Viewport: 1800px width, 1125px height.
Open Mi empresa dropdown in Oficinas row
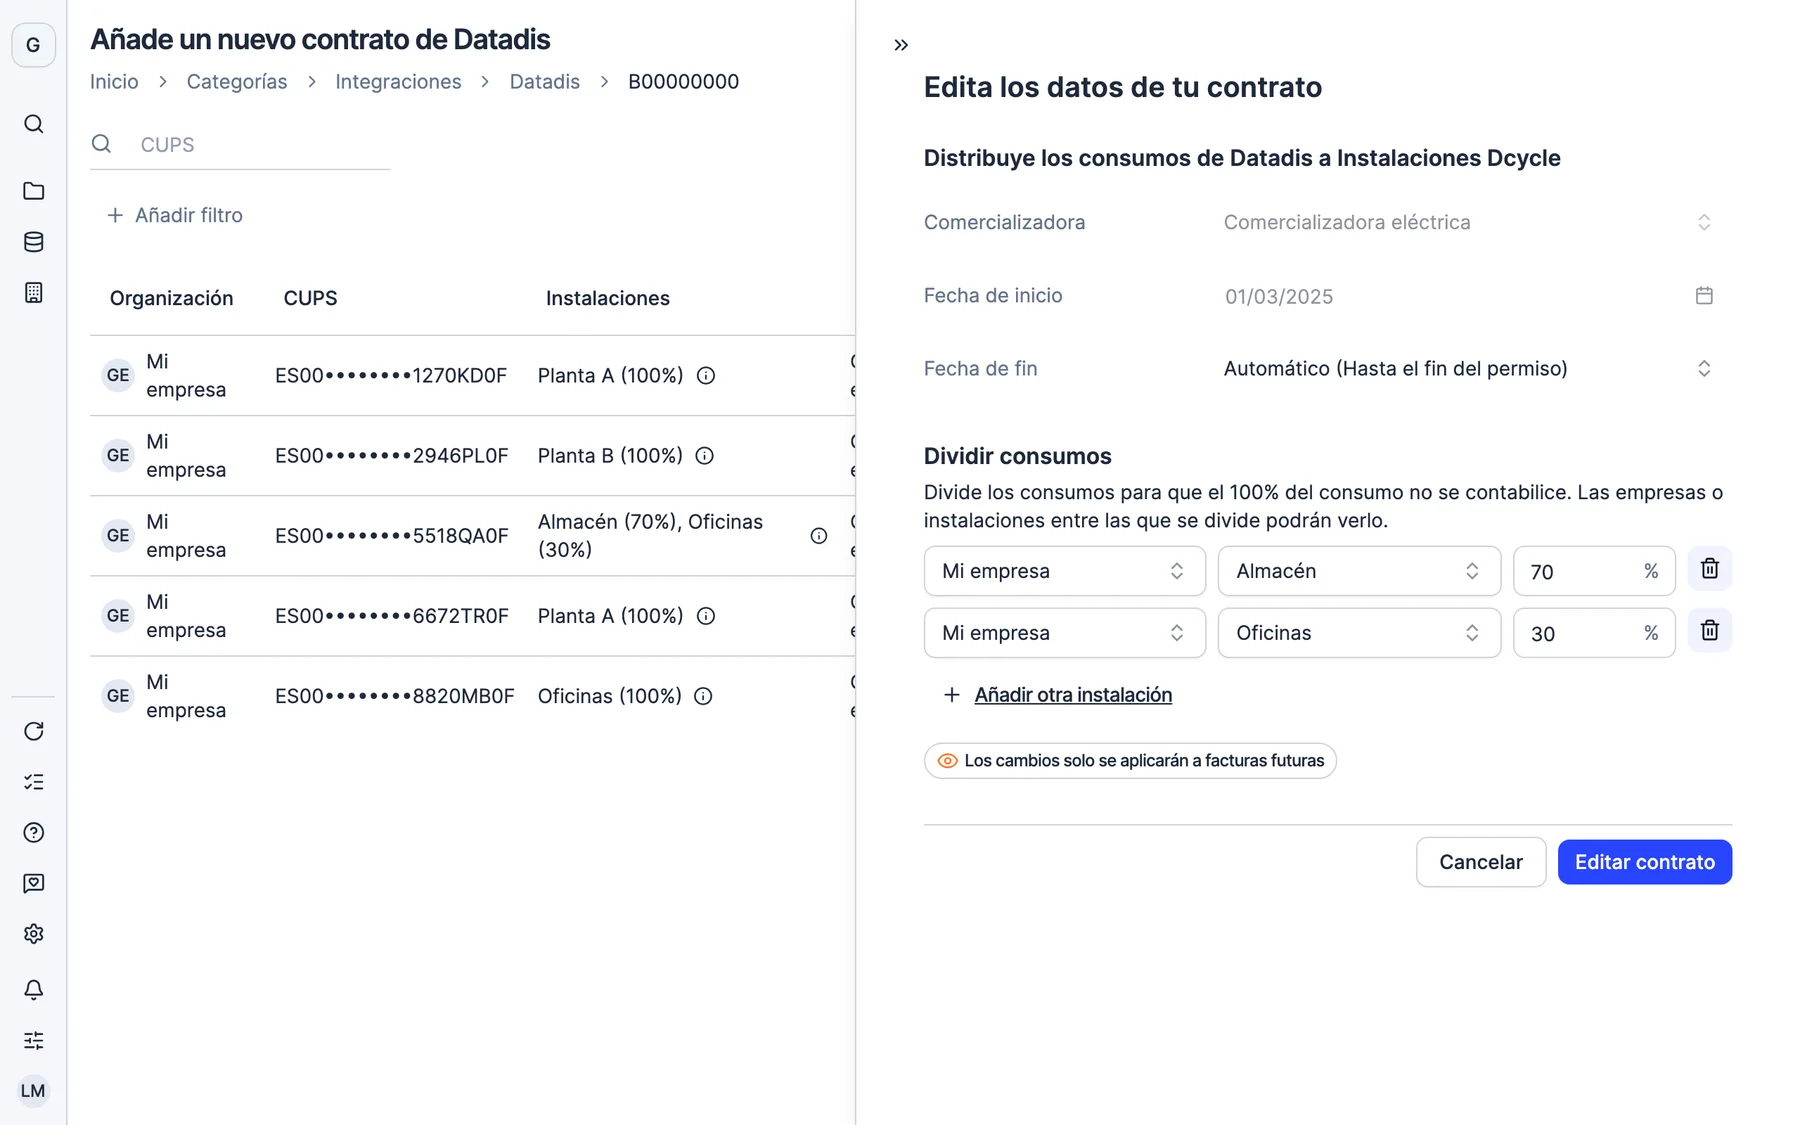tap(1064, 633)
